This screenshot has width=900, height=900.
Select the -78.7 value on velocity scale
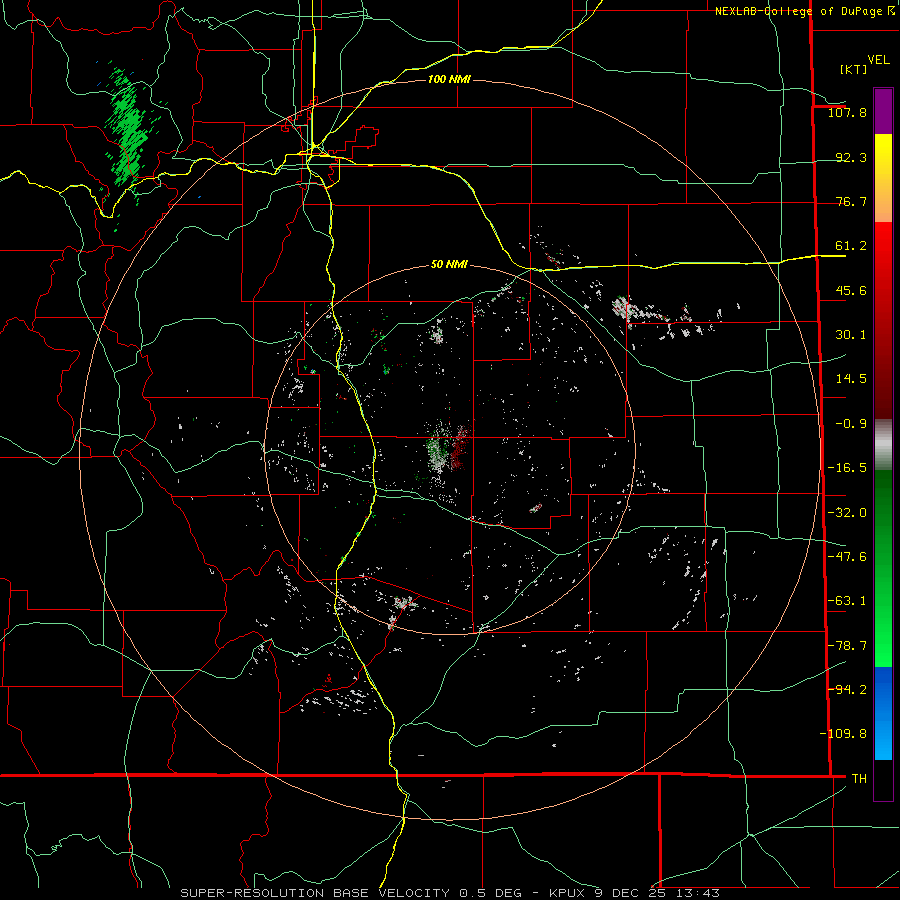tap(847, 646)
